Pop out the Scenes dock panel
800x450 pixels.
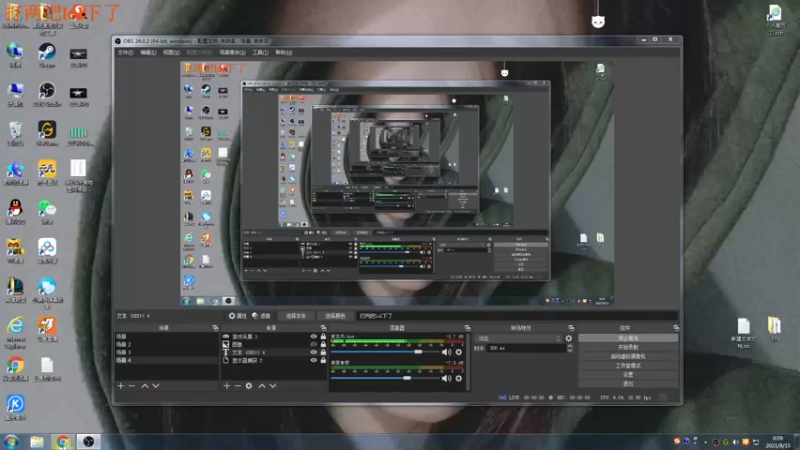(215, 328)
